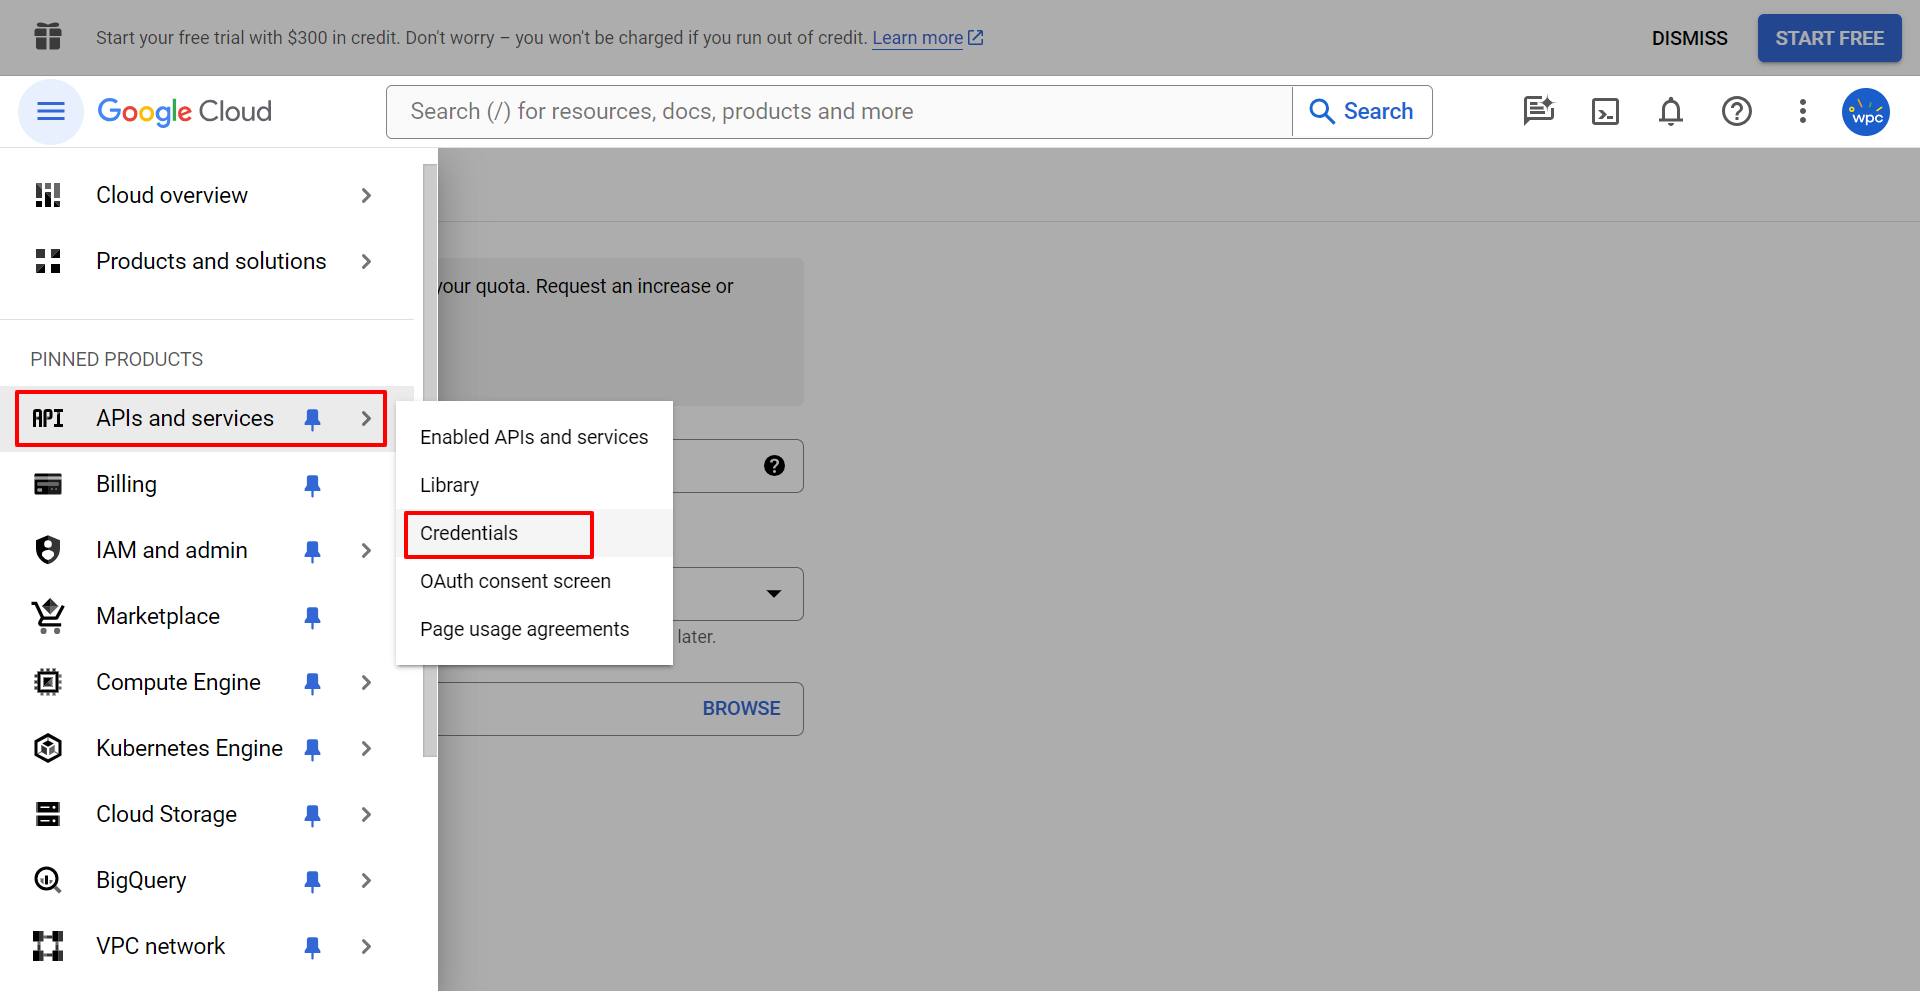Click the Billing card icon
This screenshot has height=991, width=1920.
point(48,484)
